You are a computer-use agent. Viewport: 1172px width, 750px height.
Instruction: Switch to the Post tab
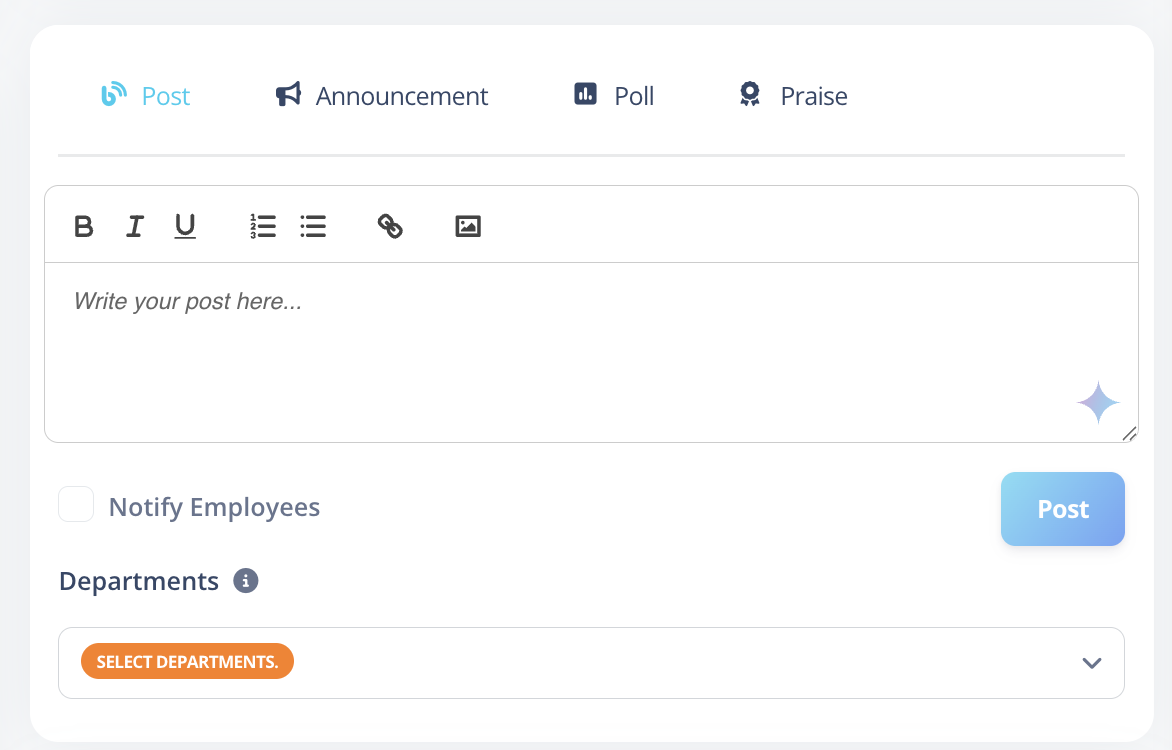click(146, 96)
